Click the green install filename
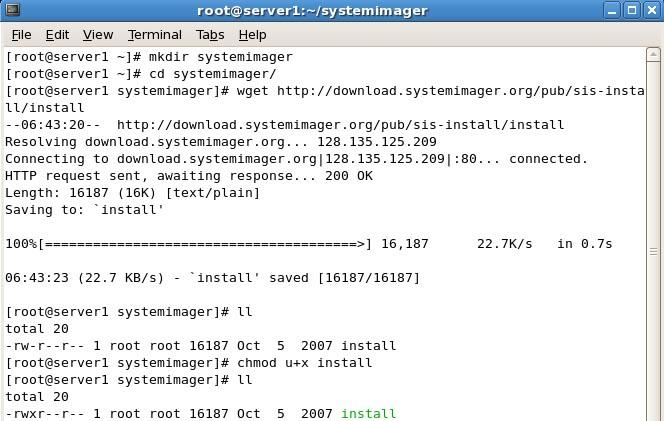The height and width of the screenshot is (421, 664). [368, 413]
